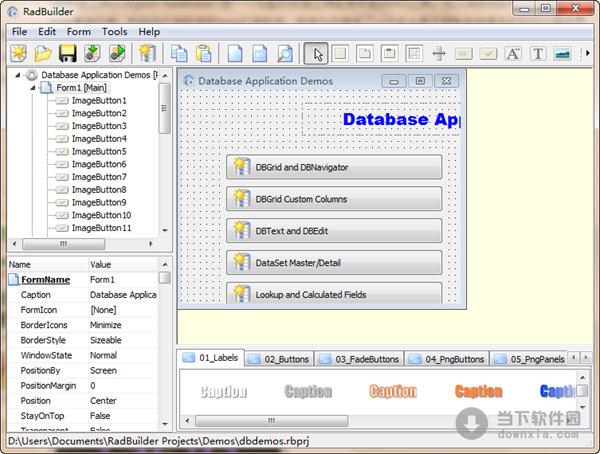The width and height of the screenshot is (600, 454).
Task: Edit the Caption property value field
Action: (x=123, y=295)
